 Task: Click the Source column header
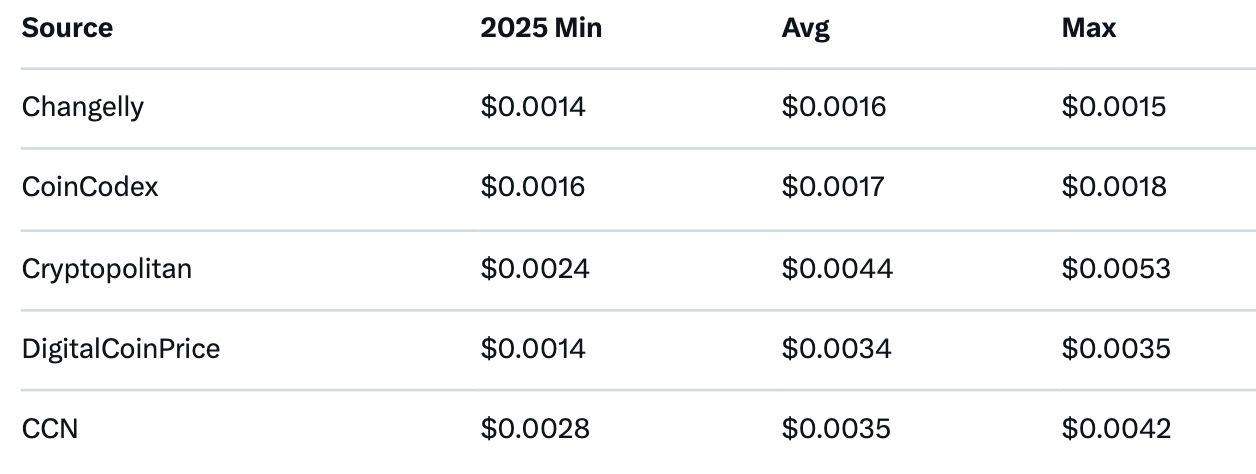pyautogui.click(x=67, y=28)
